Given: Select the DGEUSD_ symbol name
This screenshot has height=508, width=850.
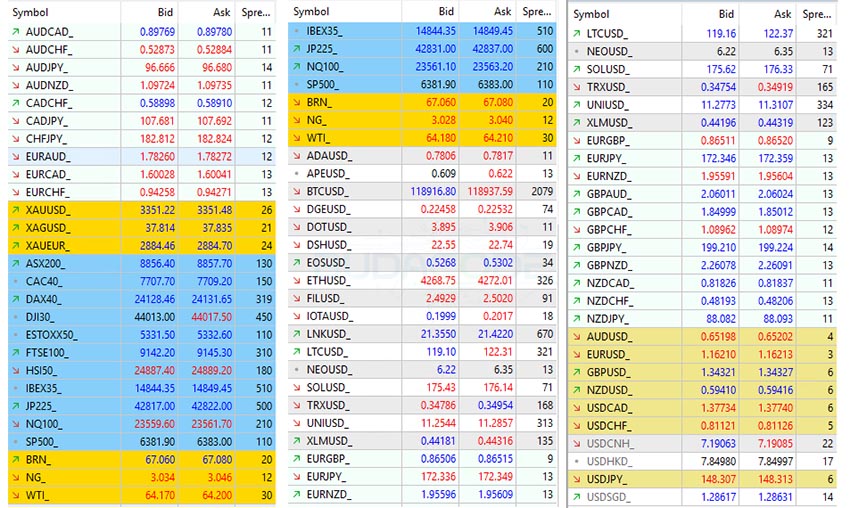Looking at the screenshot, I should point(329,210).
